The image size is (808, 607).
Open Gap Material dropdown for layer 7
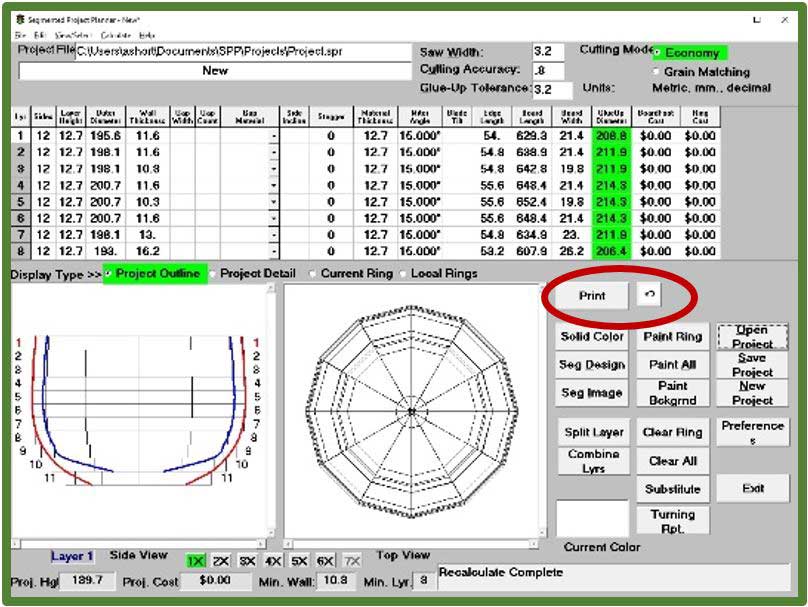click(x=275, y=235)
